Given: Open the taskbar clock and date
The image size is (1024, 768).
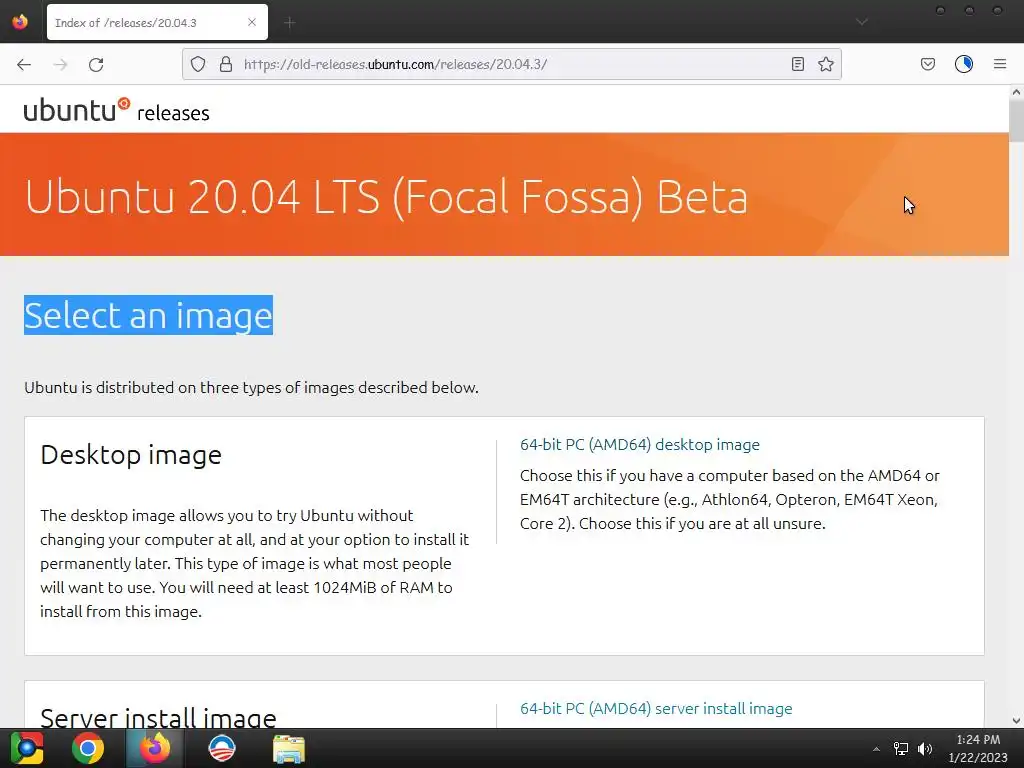Looking at the screenshot, I should tap(978, 748).
